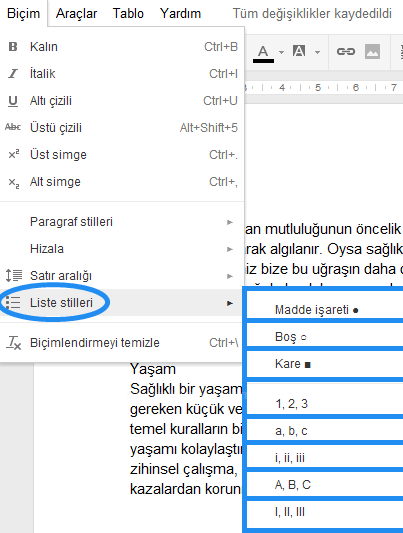Image resolution: width=403 pixels, height=533 pixels.
Task: Click the Alt+Shift+5 shortcut text
Action: point(209,128)
